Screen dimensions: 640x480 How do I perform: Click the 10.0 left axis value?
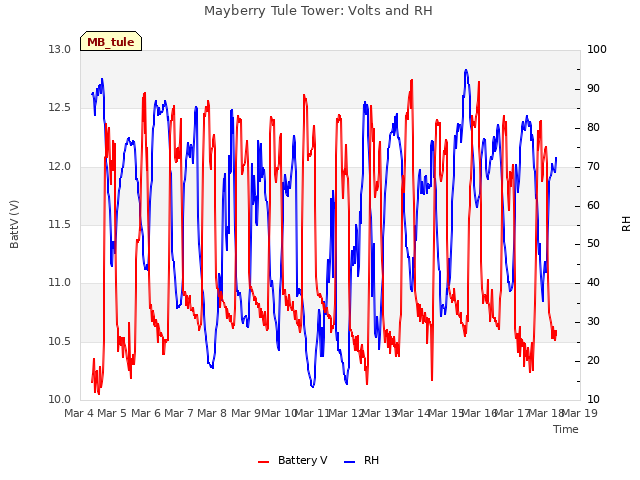click(60, 400)
